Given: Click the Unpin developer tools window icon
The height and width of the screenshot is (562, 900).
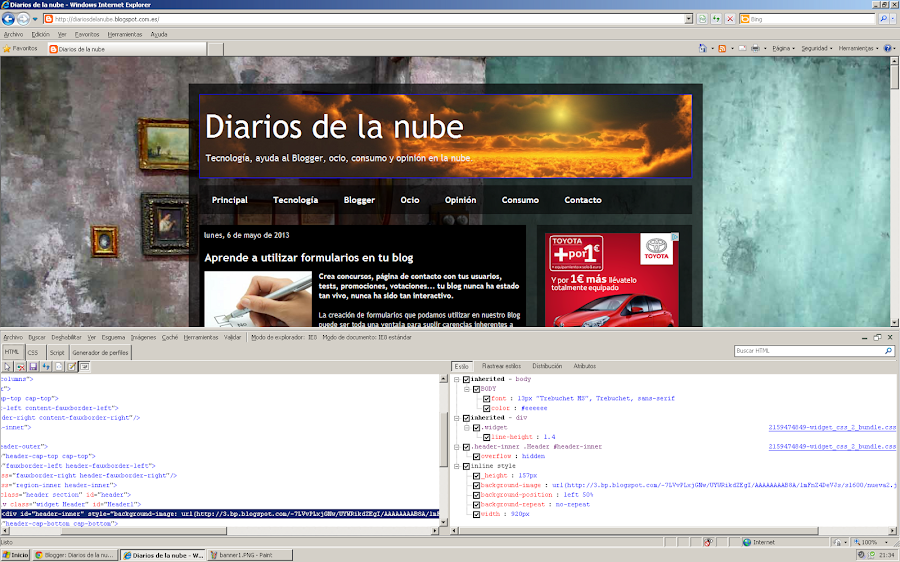Looking at the screenshot, I should coord(877,338).
